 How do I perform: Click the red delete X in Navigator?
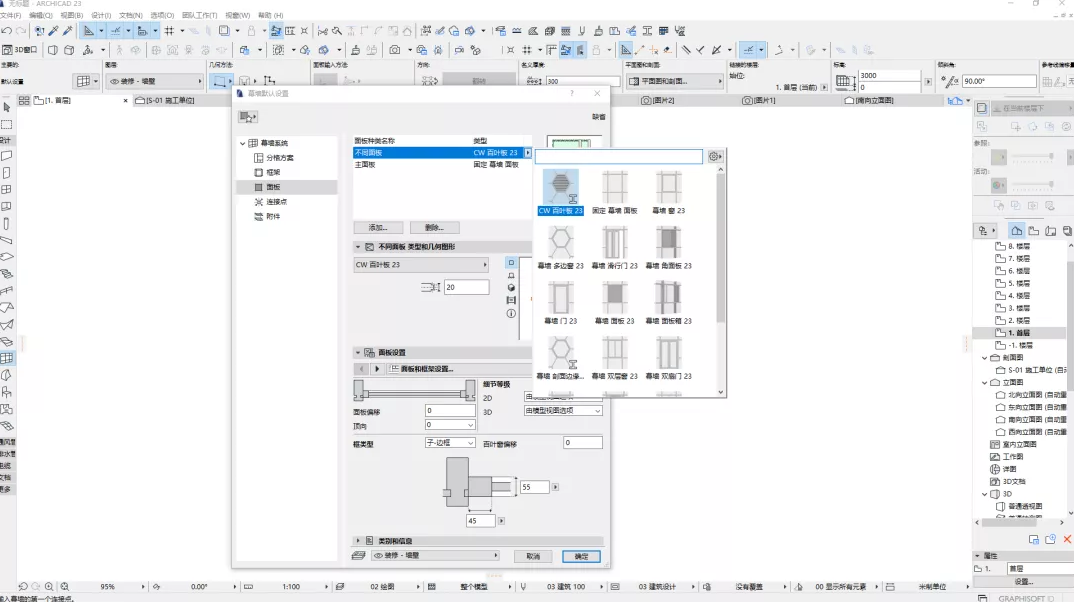pyautogui.click(x=1067, y=540)
